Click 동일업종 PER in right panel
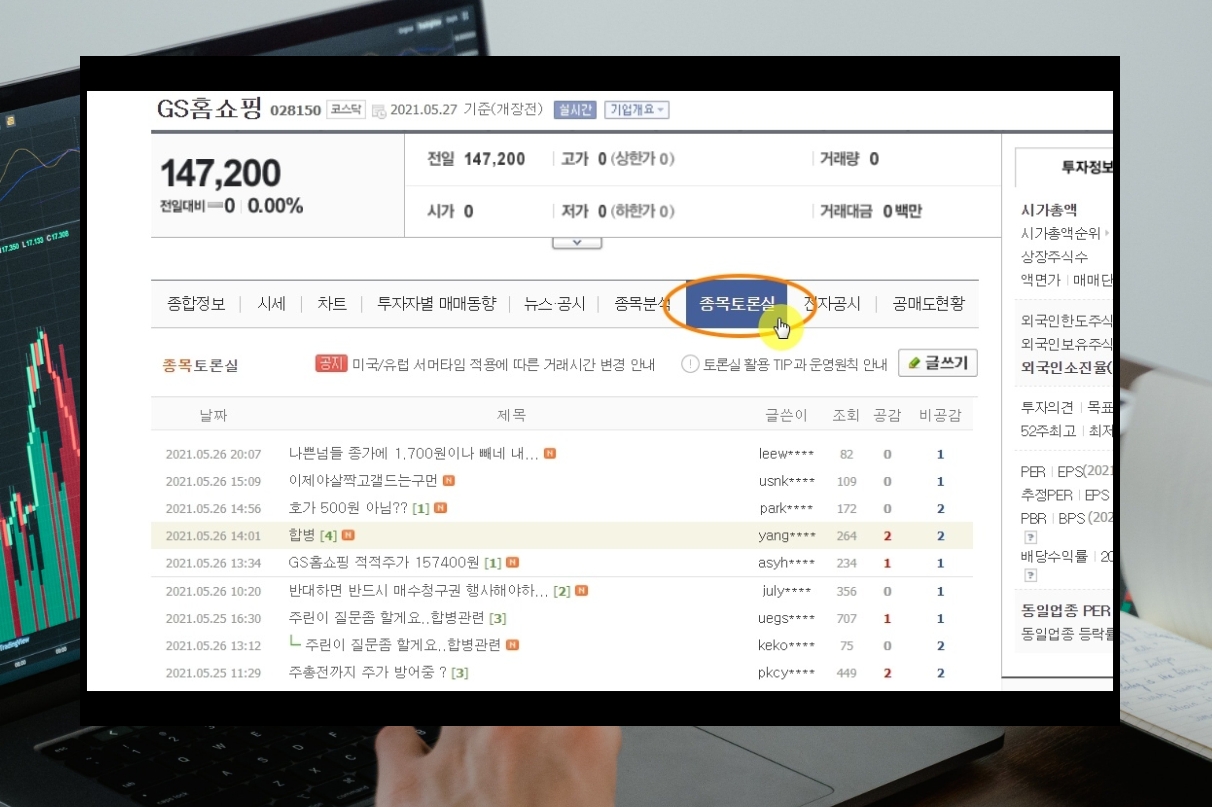 (1066, 610)
